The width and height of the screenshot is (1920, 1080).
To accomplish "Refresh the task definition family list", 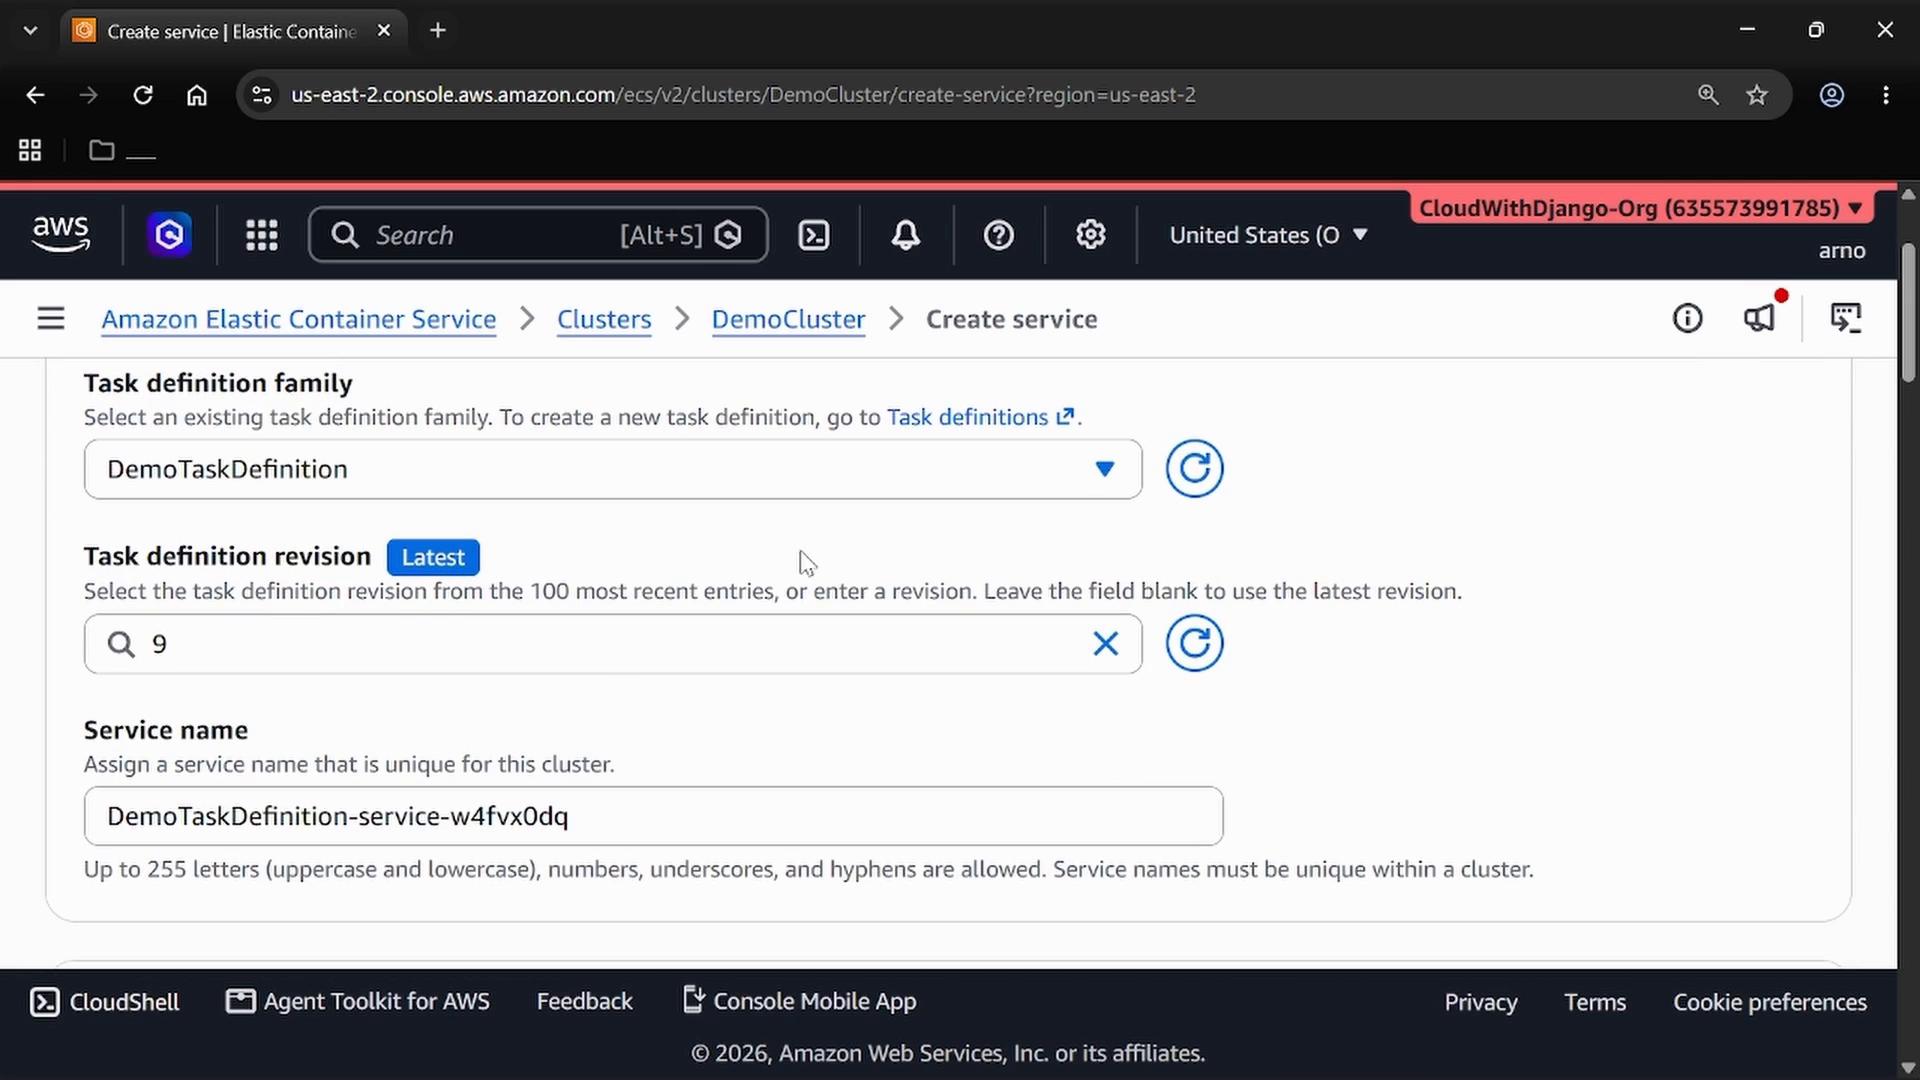I will coord(1194,468).
